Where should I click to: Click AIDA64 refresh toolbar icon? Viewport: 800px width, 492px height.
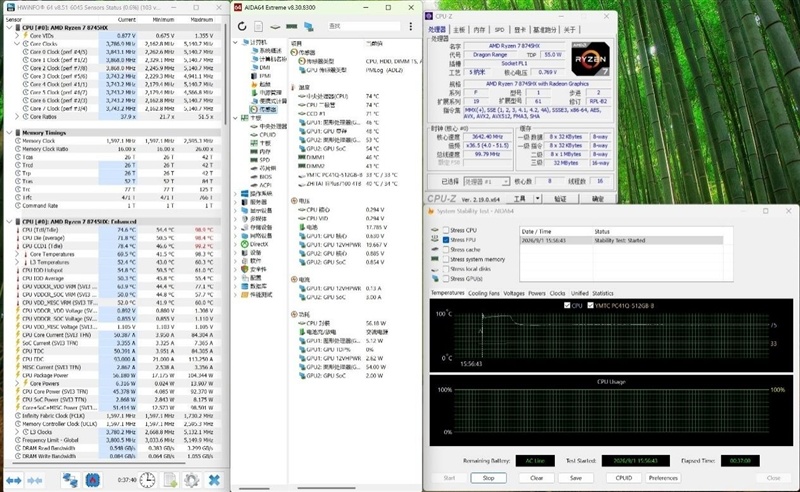[242, 26]
